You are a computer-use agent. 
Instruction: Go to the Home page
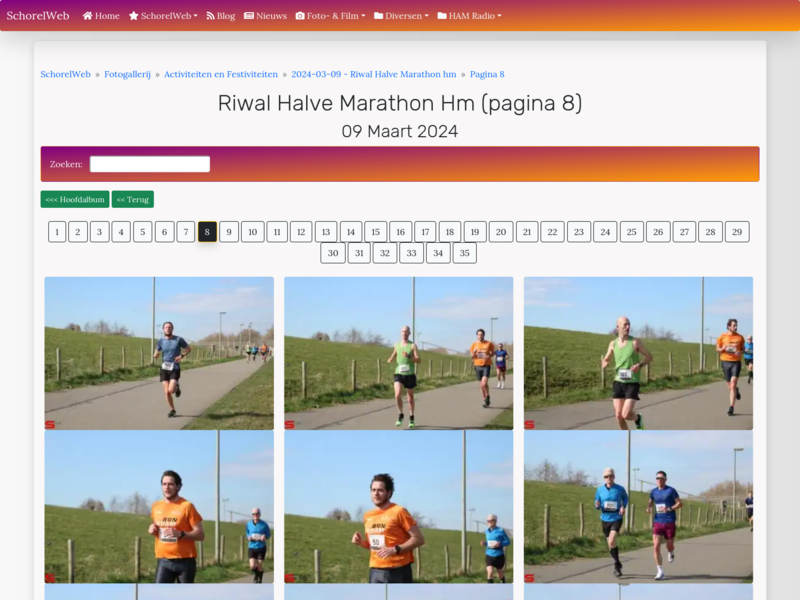pyautogui.click(x=101, y=16)
